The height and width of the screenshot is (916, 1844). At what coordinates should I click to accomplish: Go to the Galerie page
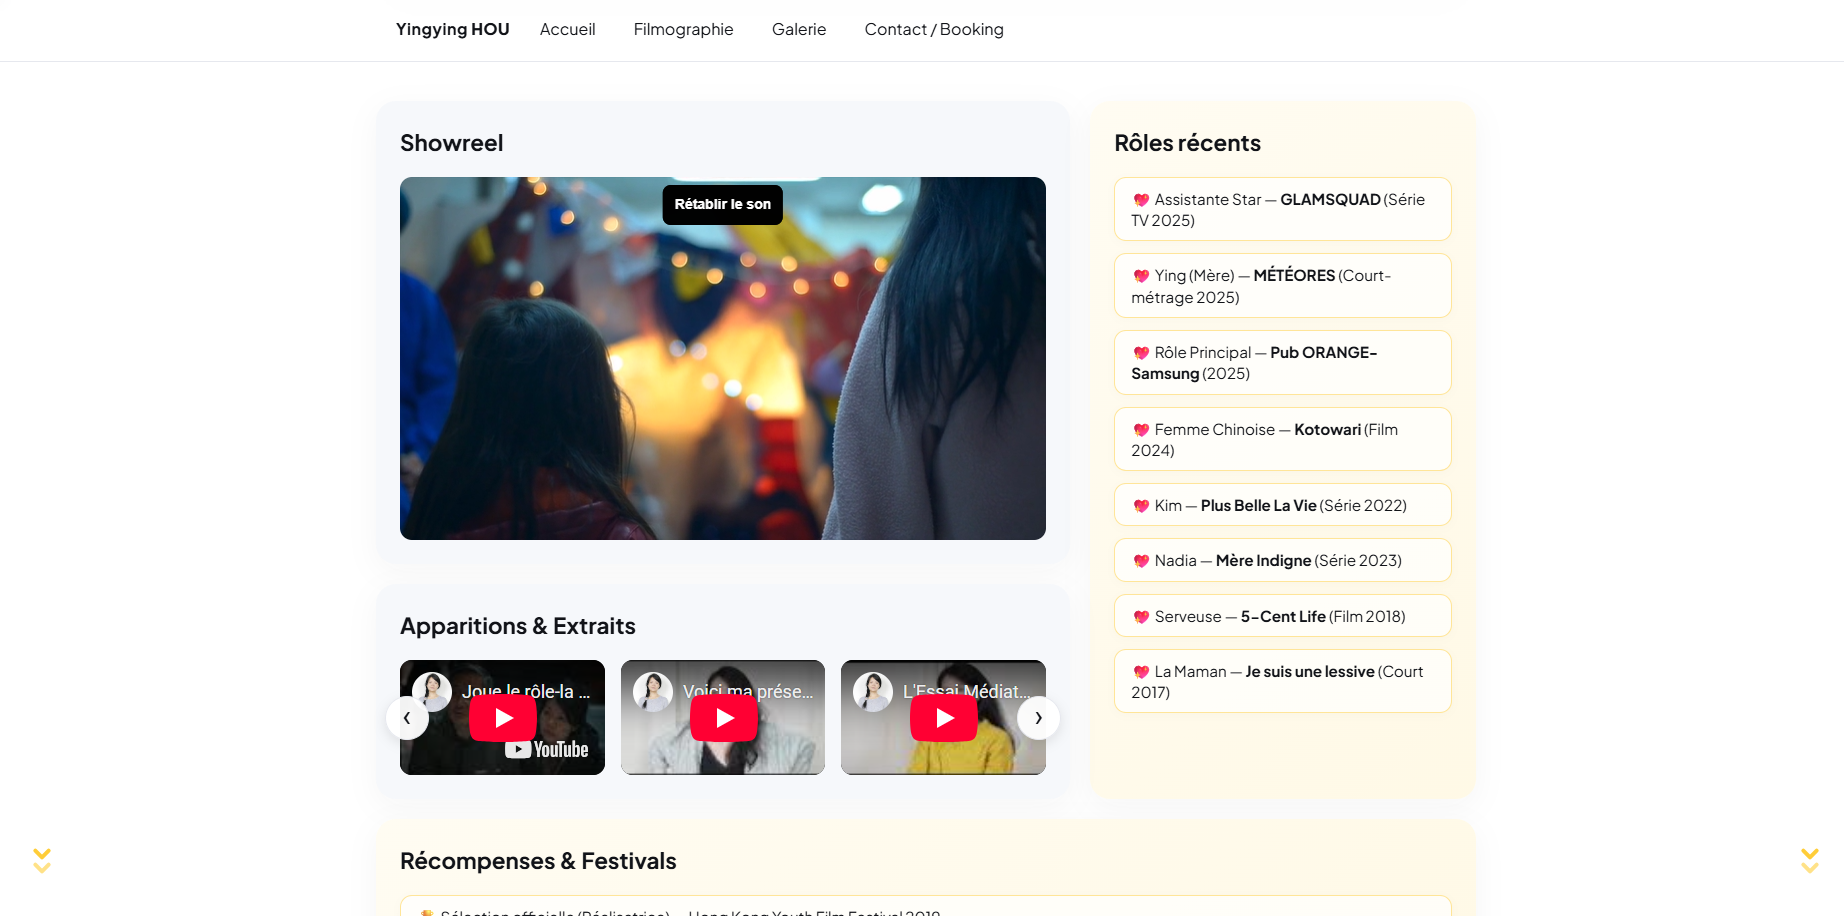coord(799,30)
